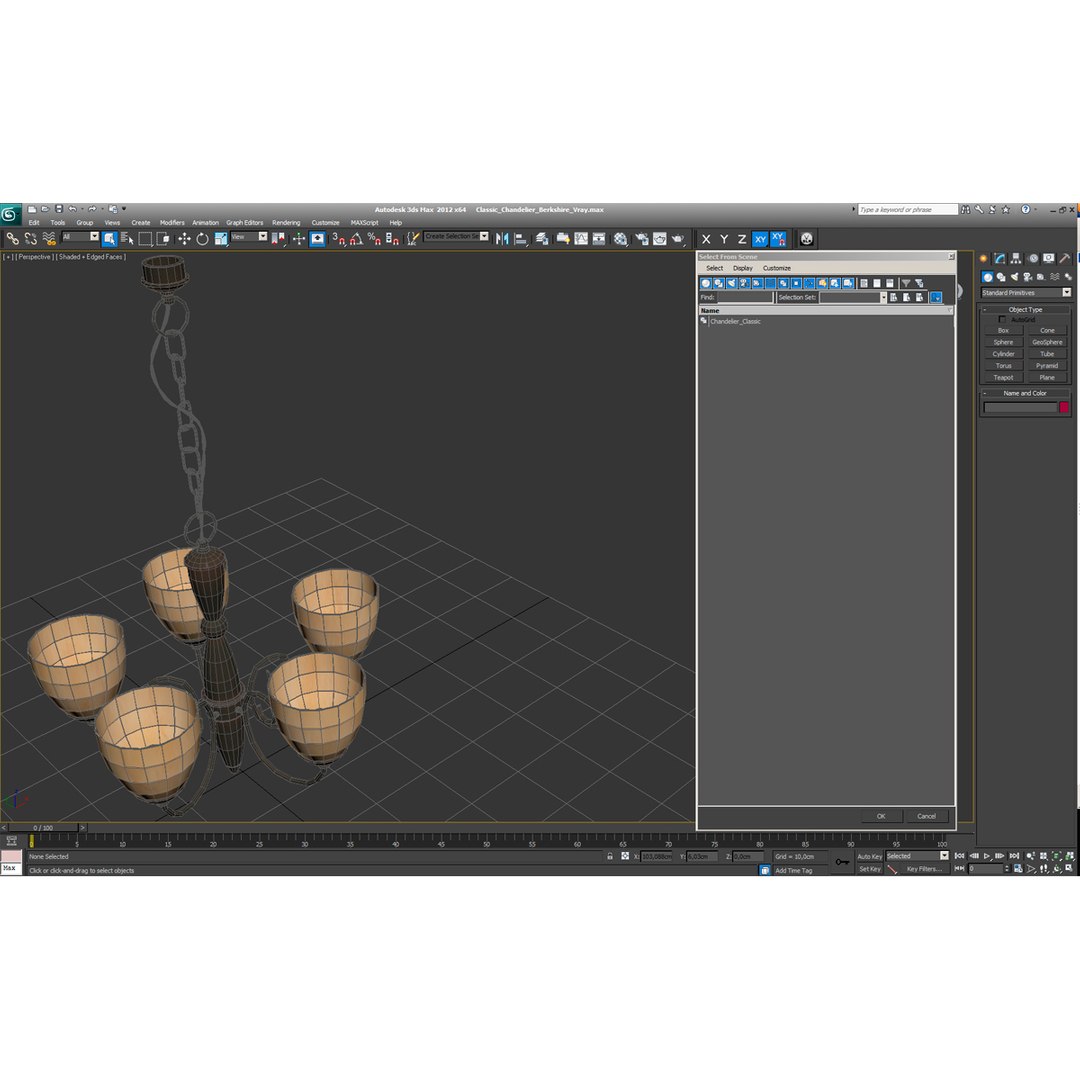1080x1080 pixels.
Task: Click the Render Production teapot icon
Action: coord(678,239)
